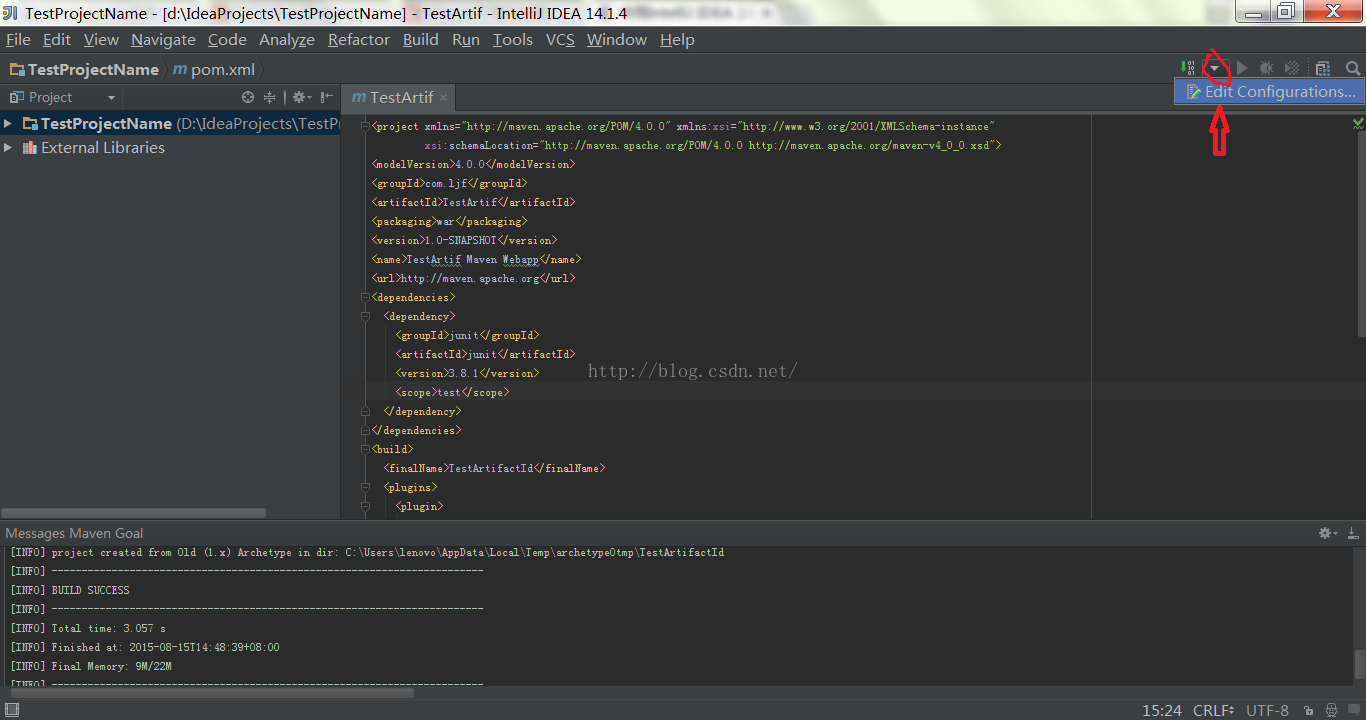This screenshot has height=720, width=1366.
Task: Click the Run with Coverage icon
Action: coord(1292,68)
